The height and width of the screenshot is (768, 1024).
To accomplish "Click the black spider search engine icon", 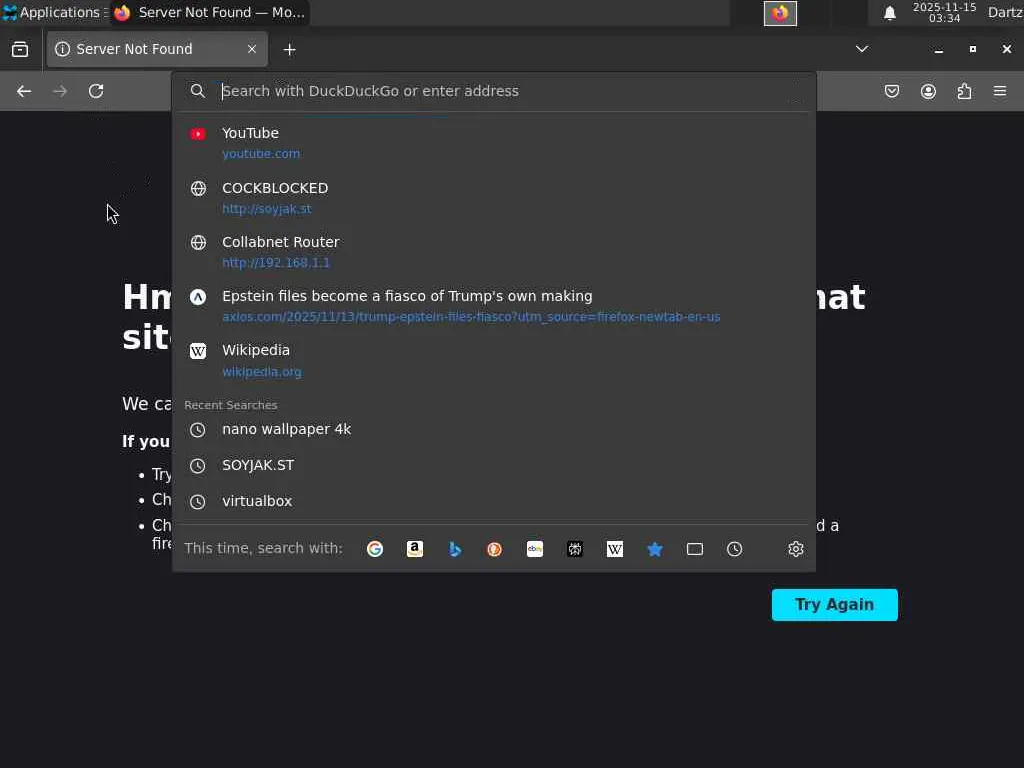I will coord(575,549).
